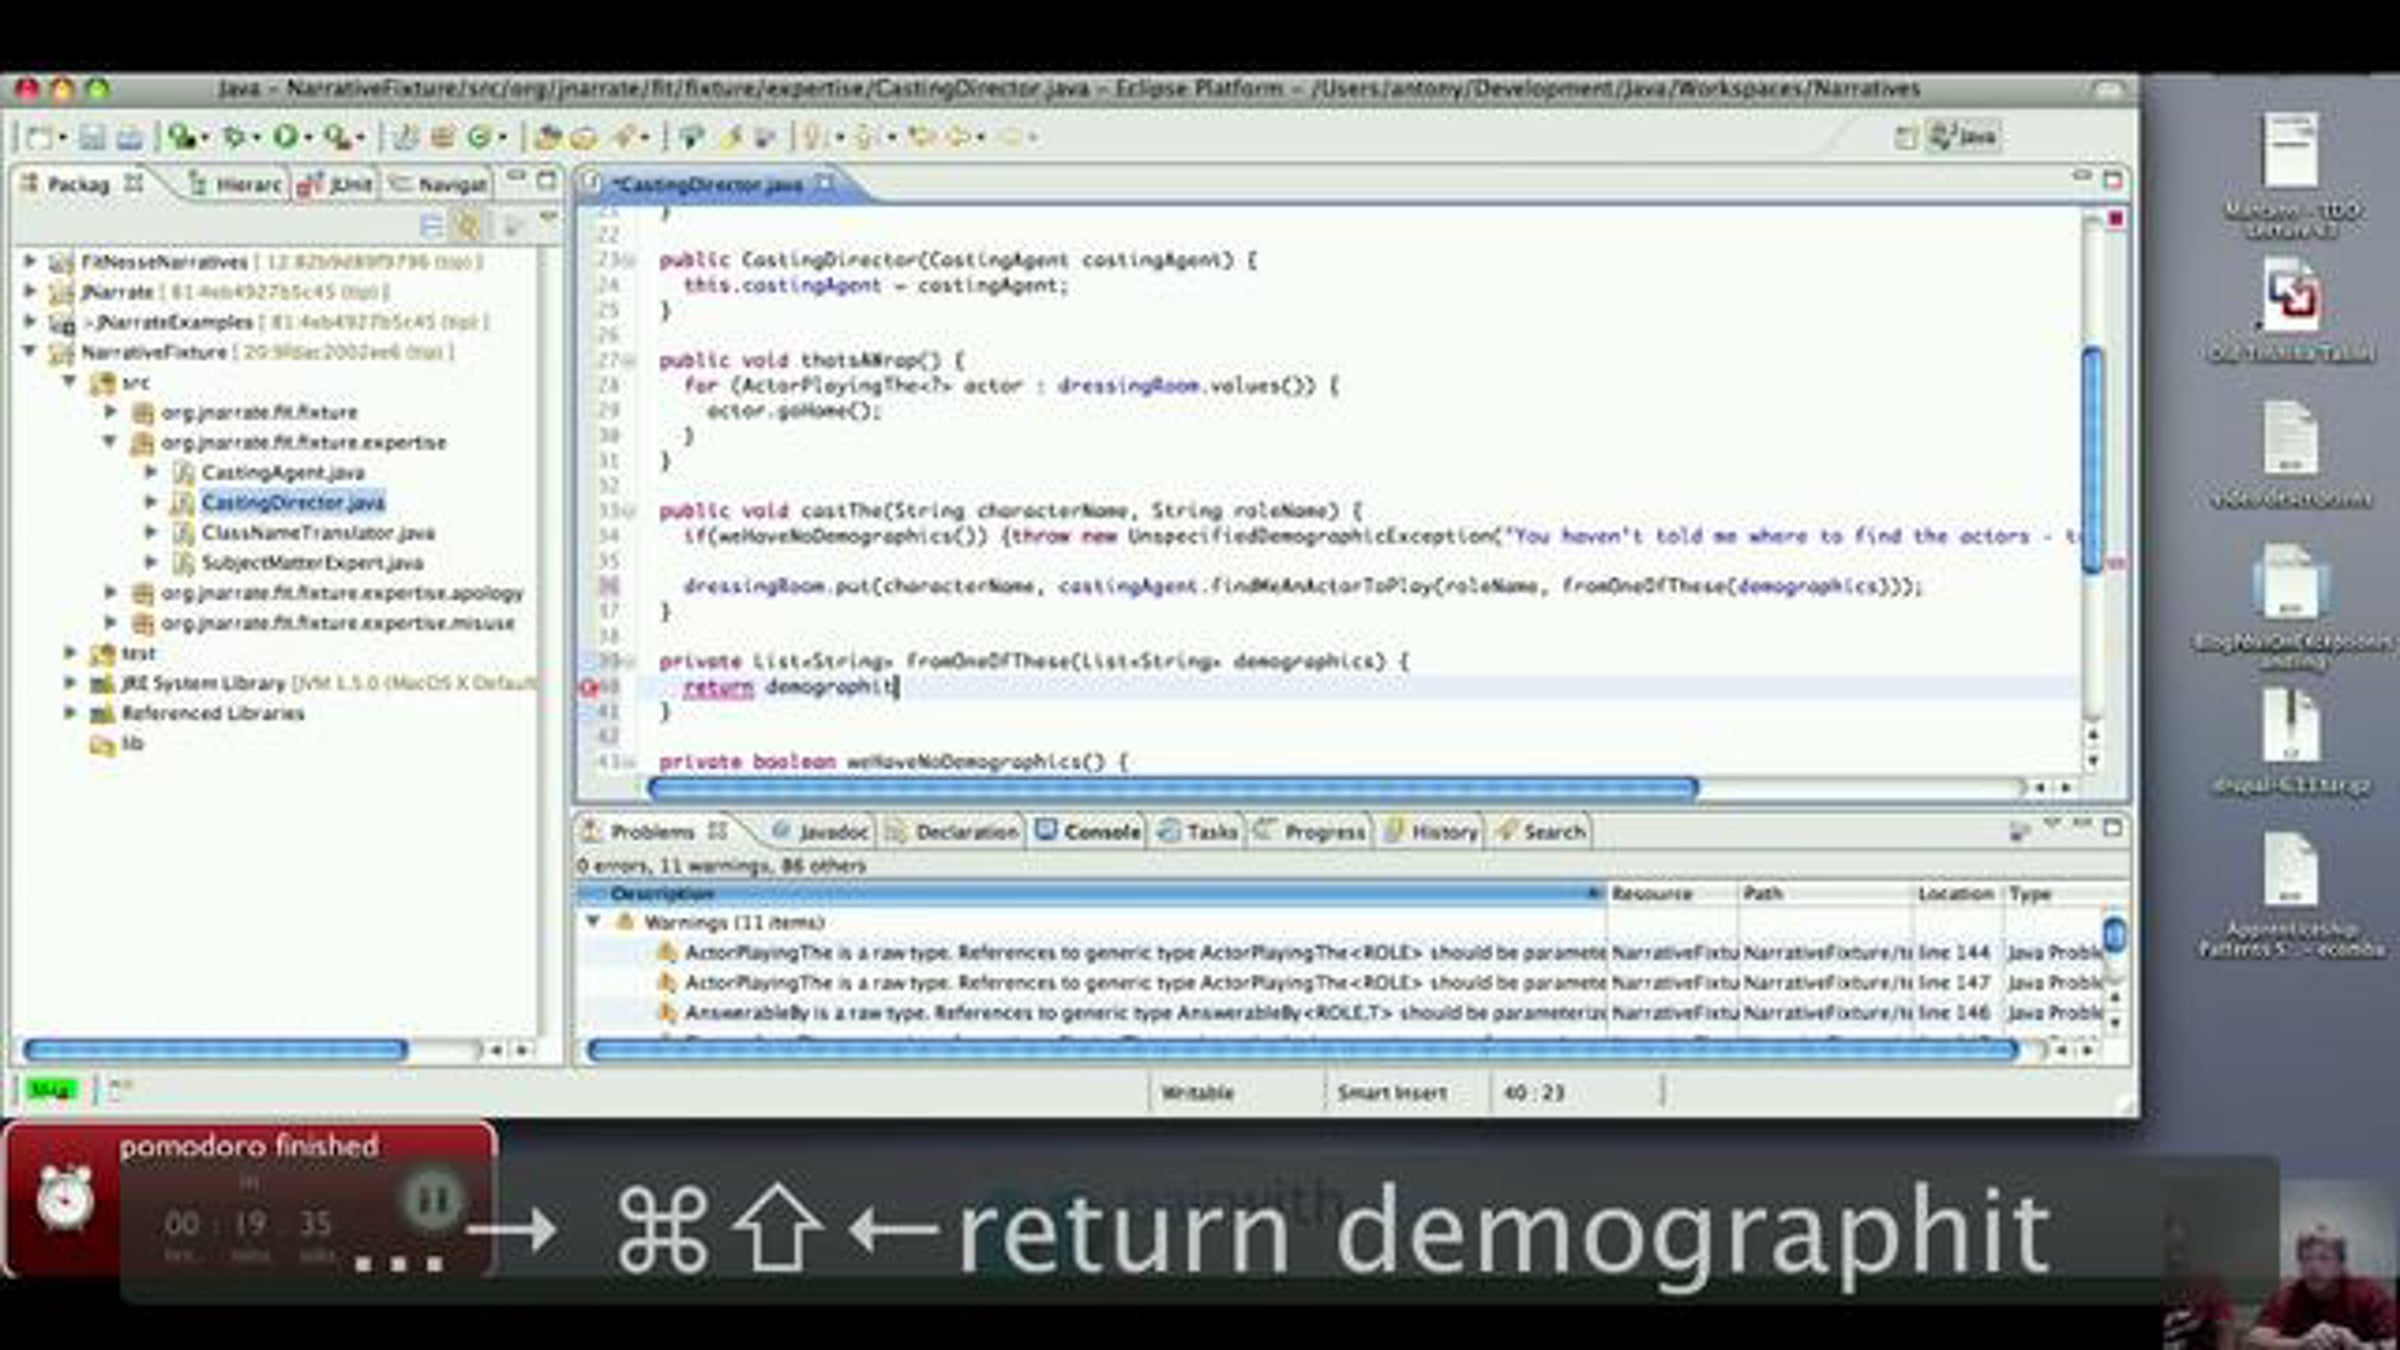The image size is (2400, 1350).
Task: Click the Print toolbar icon
Action: tap(130, 137)
